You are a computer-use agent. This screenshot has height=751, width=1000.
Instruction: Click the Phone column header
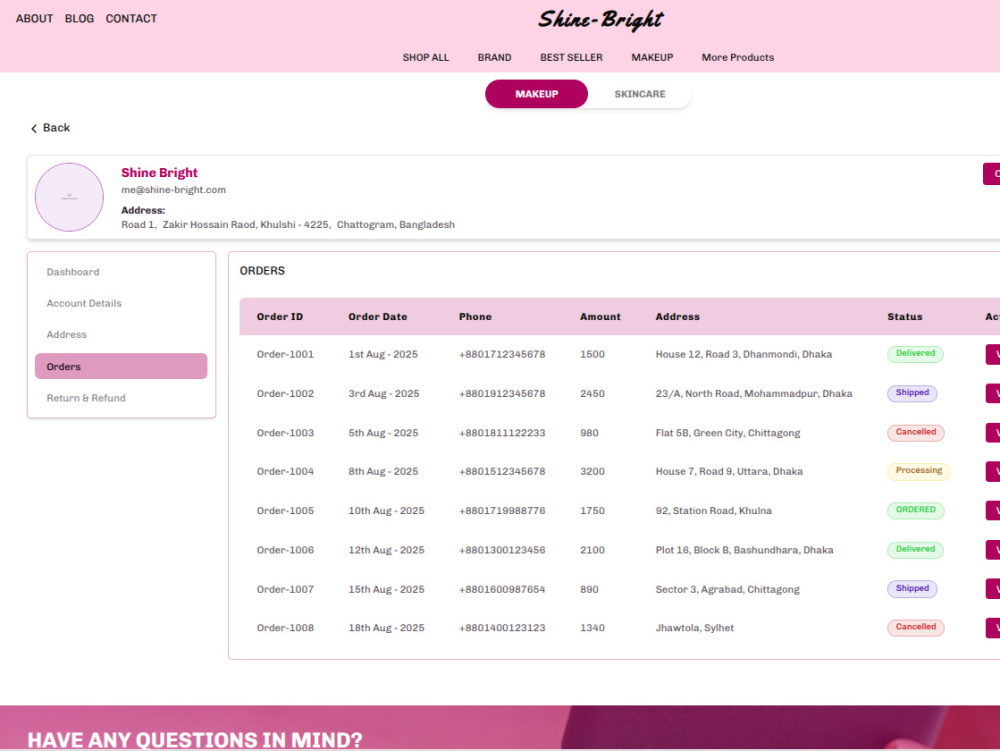[x=475, y=317]
